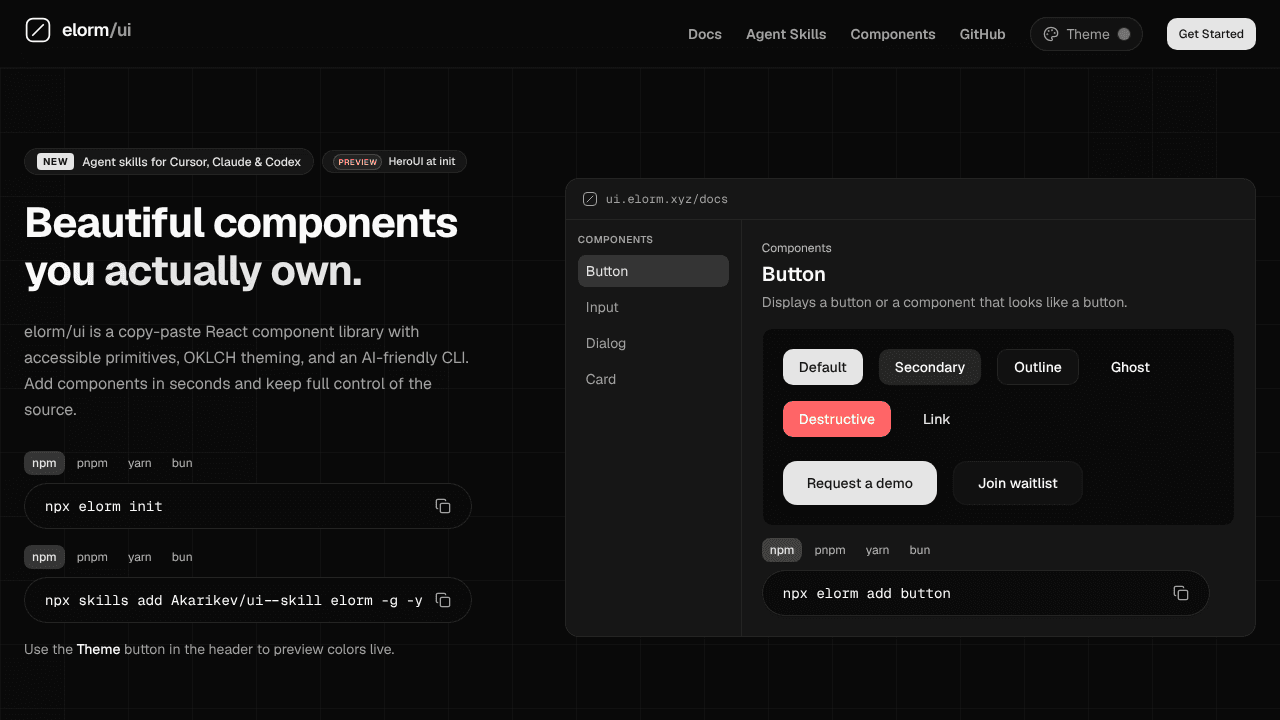1280x720 pixels.
Task: Select npm tab above npx elorm init
Action: coord(44,463)
